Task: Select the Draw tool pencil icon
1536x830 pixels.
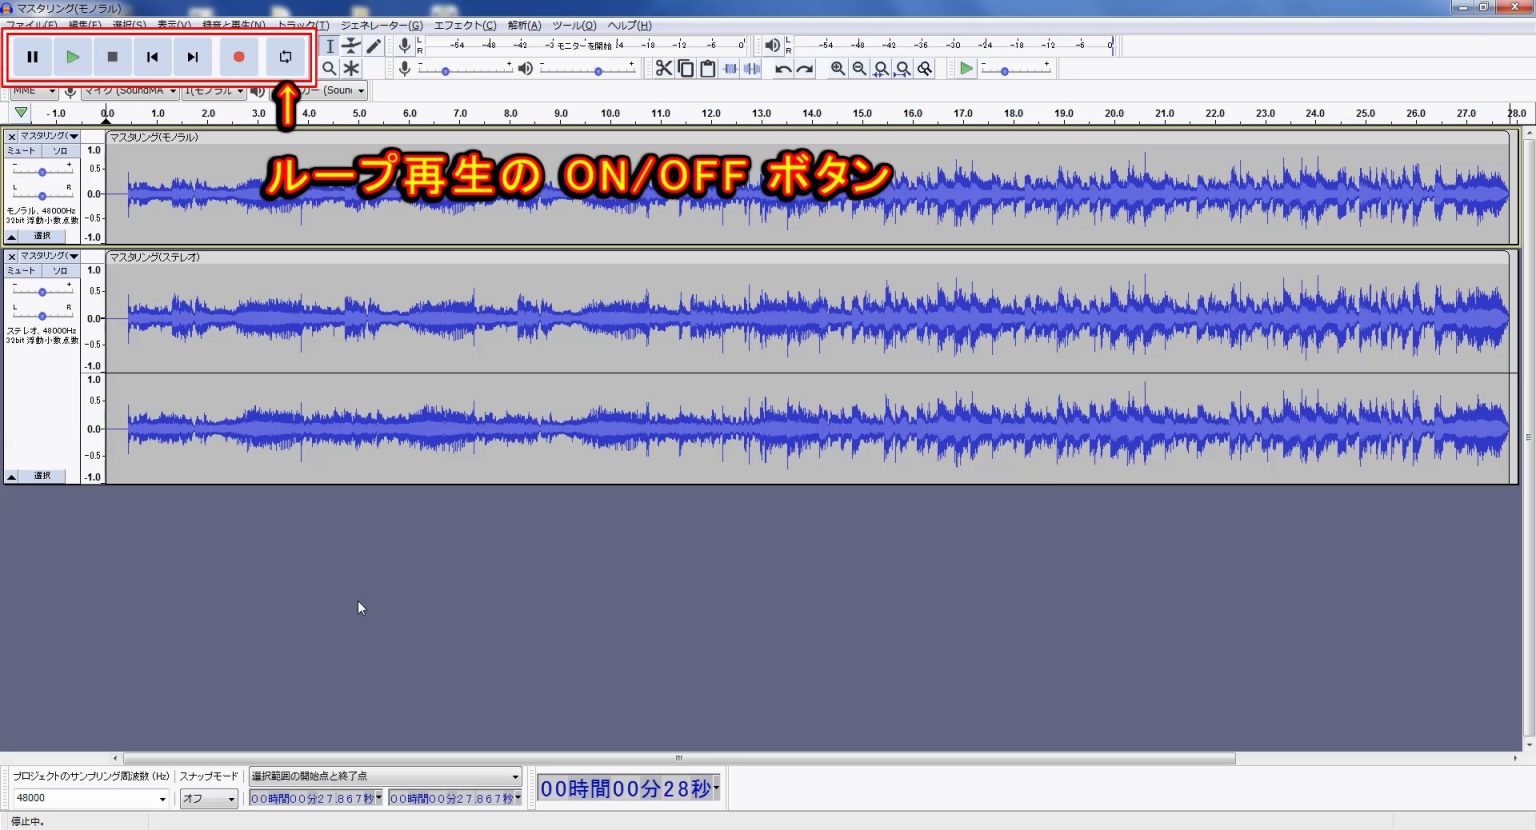Action: tap(373, 45)
